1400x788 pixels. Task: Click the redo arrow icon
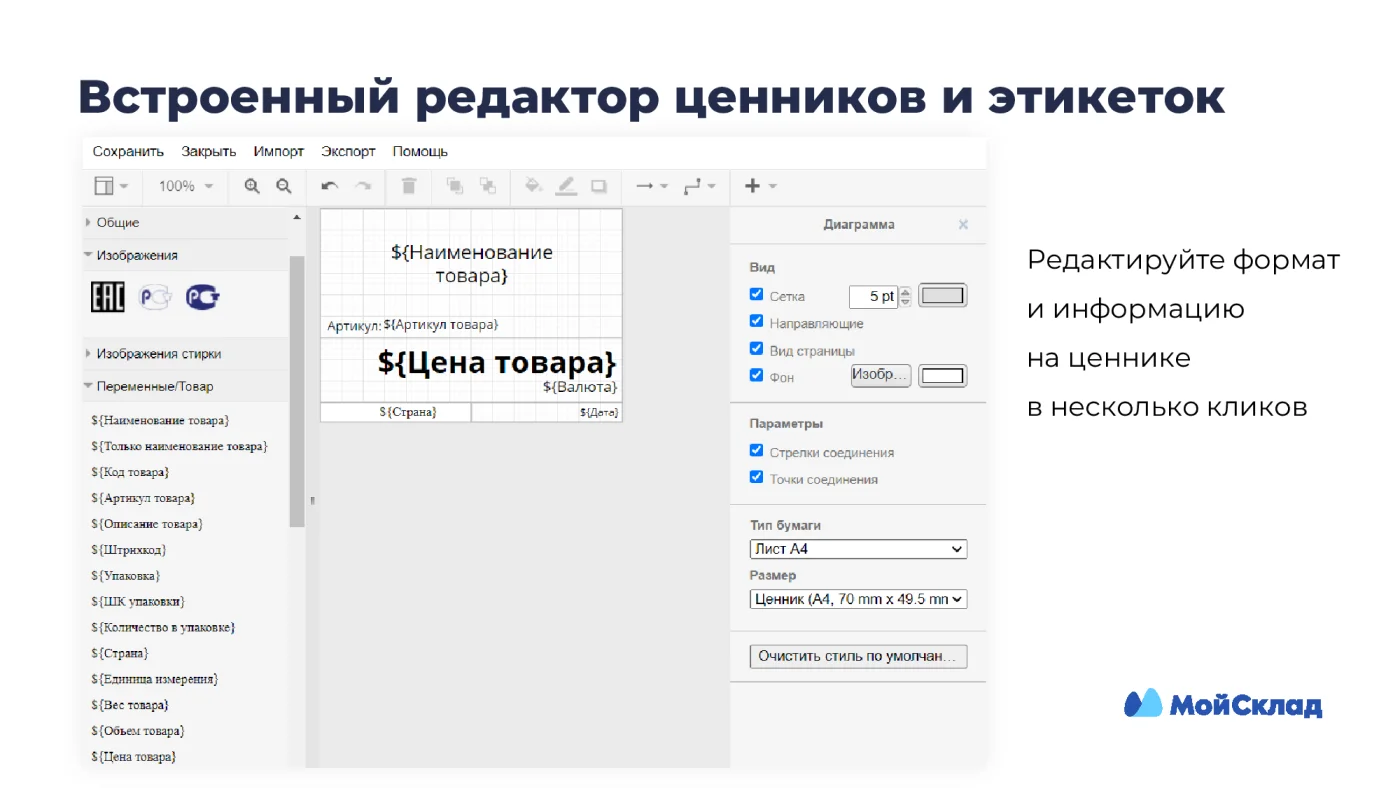tap(363, 186)
